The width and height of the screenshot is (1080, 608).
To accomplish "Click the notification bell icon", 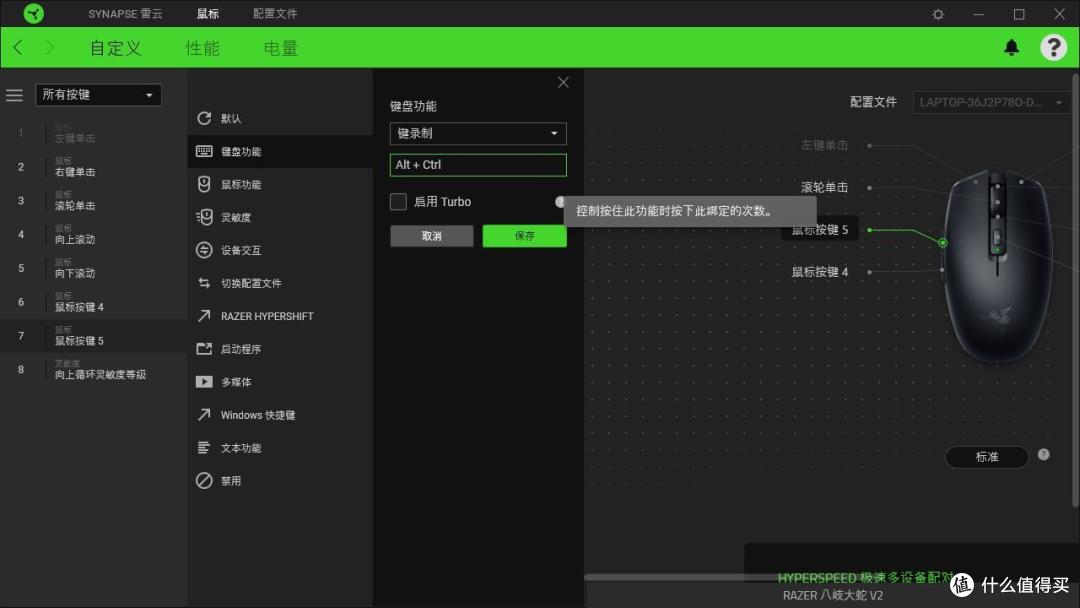I will point(1011,48).
